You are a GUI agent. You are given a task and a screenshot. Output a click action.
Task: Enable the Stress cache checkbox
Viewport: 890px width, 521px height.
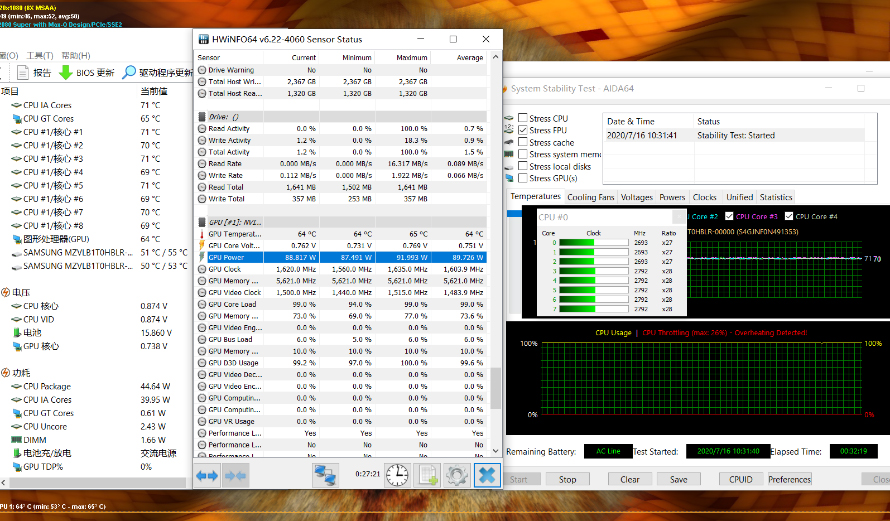pyautogui.click(x=523, y=142)
